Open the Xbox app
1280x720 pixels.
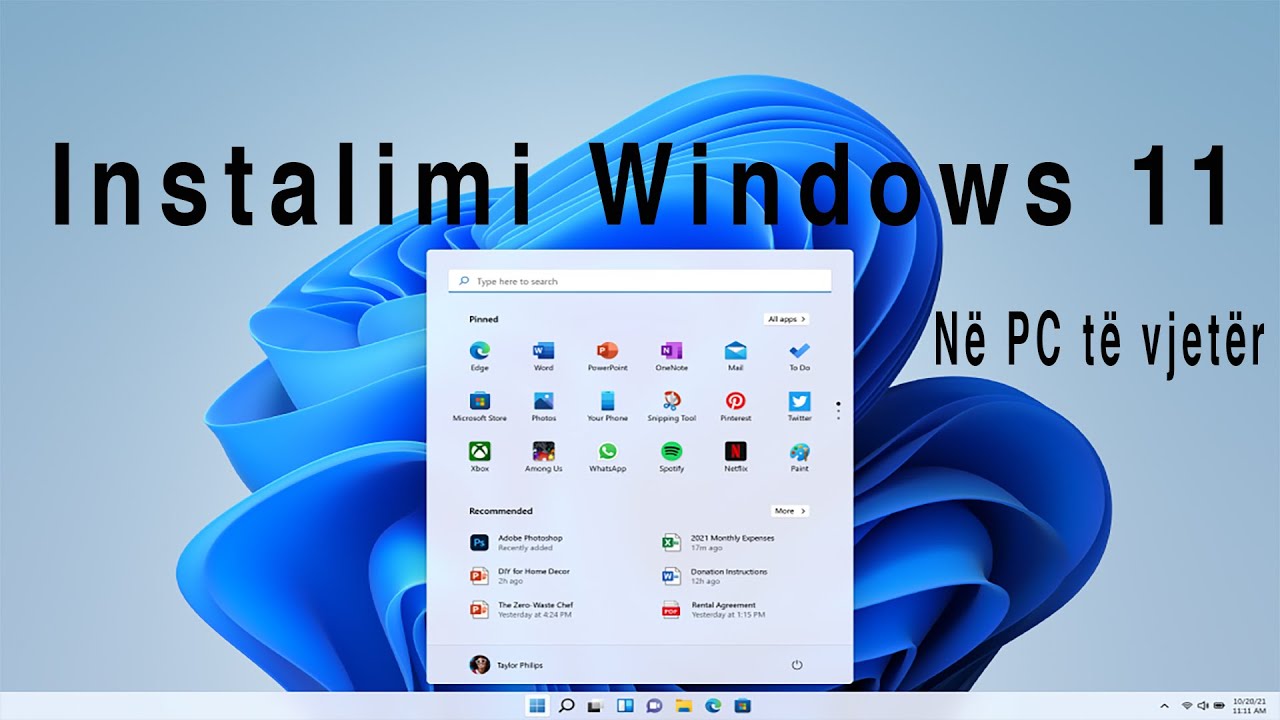tap(480, 456)
